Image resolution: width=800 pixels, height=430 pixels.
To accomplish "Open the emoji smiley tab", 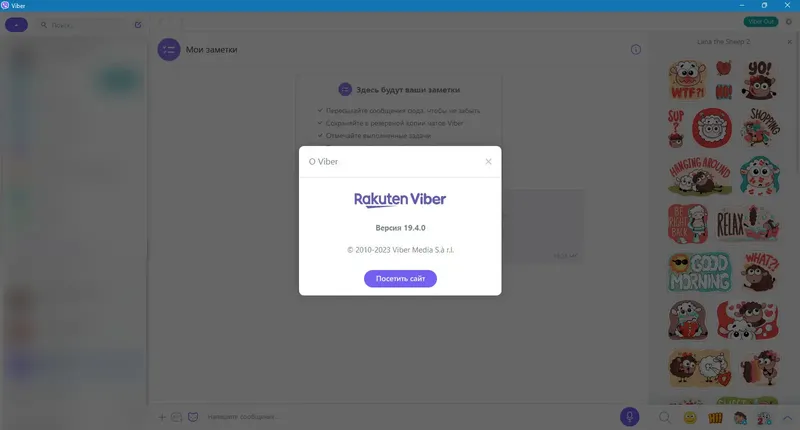I will (690, 418).
